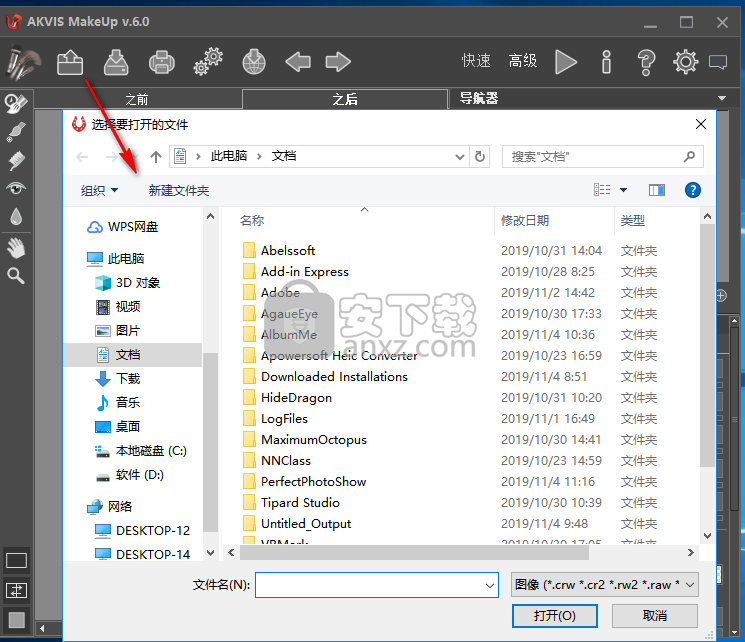745x642 pixels.
Task: Open AKVIS preferences gear icon
Action: pos(685,62)
